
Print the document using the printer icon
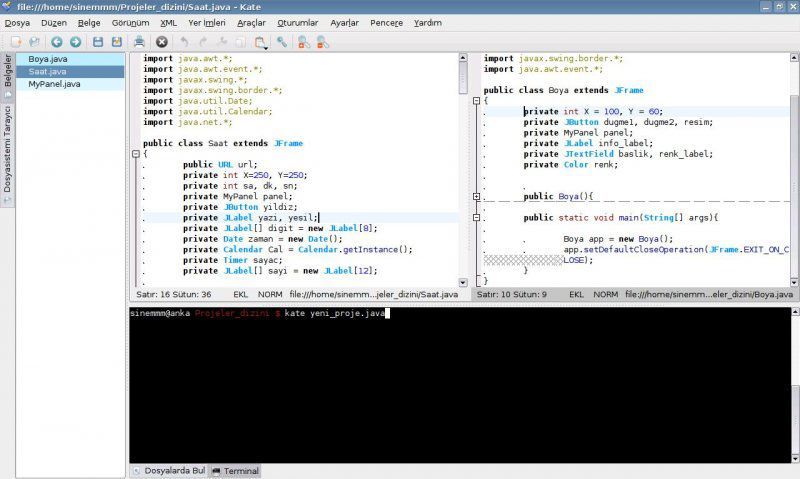(140, 42)
